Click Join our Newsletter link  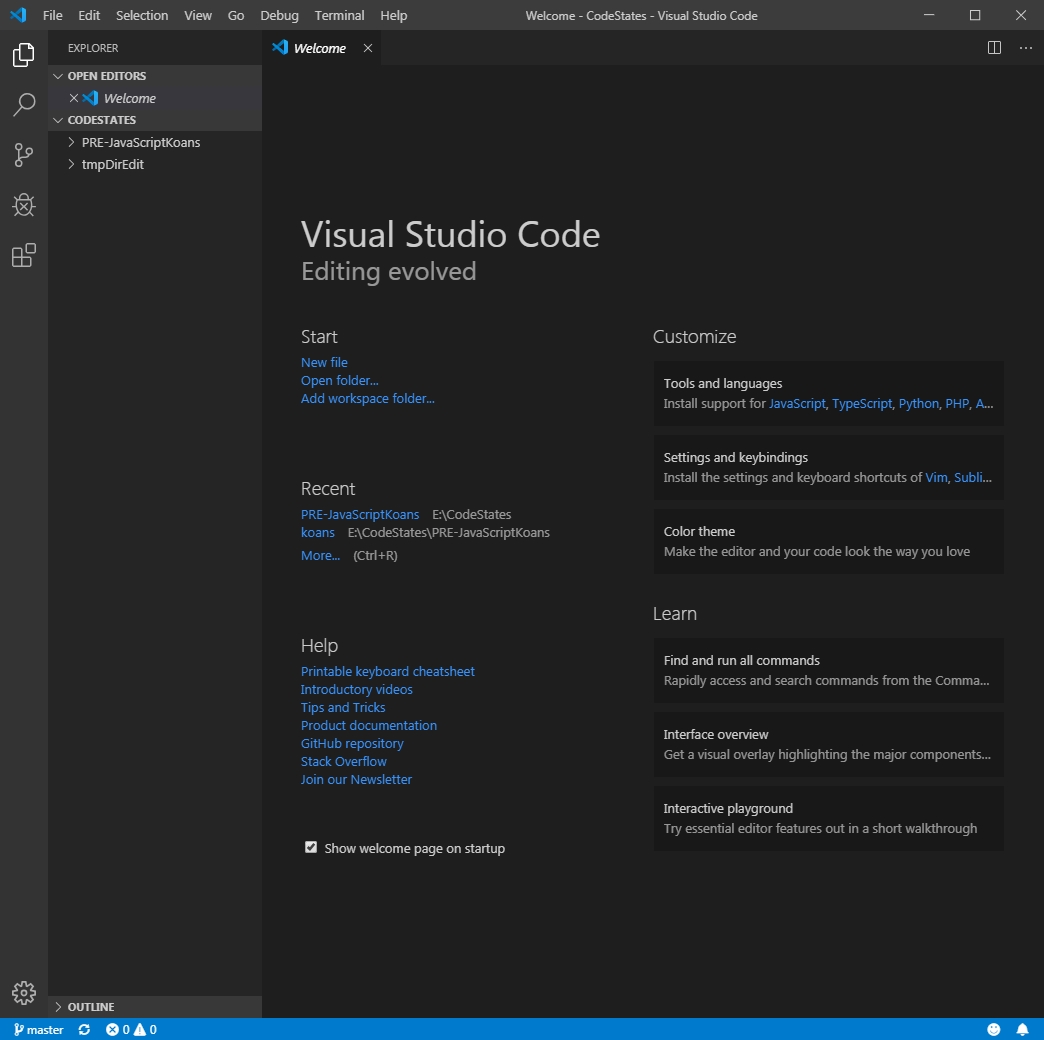coord(356,779)
